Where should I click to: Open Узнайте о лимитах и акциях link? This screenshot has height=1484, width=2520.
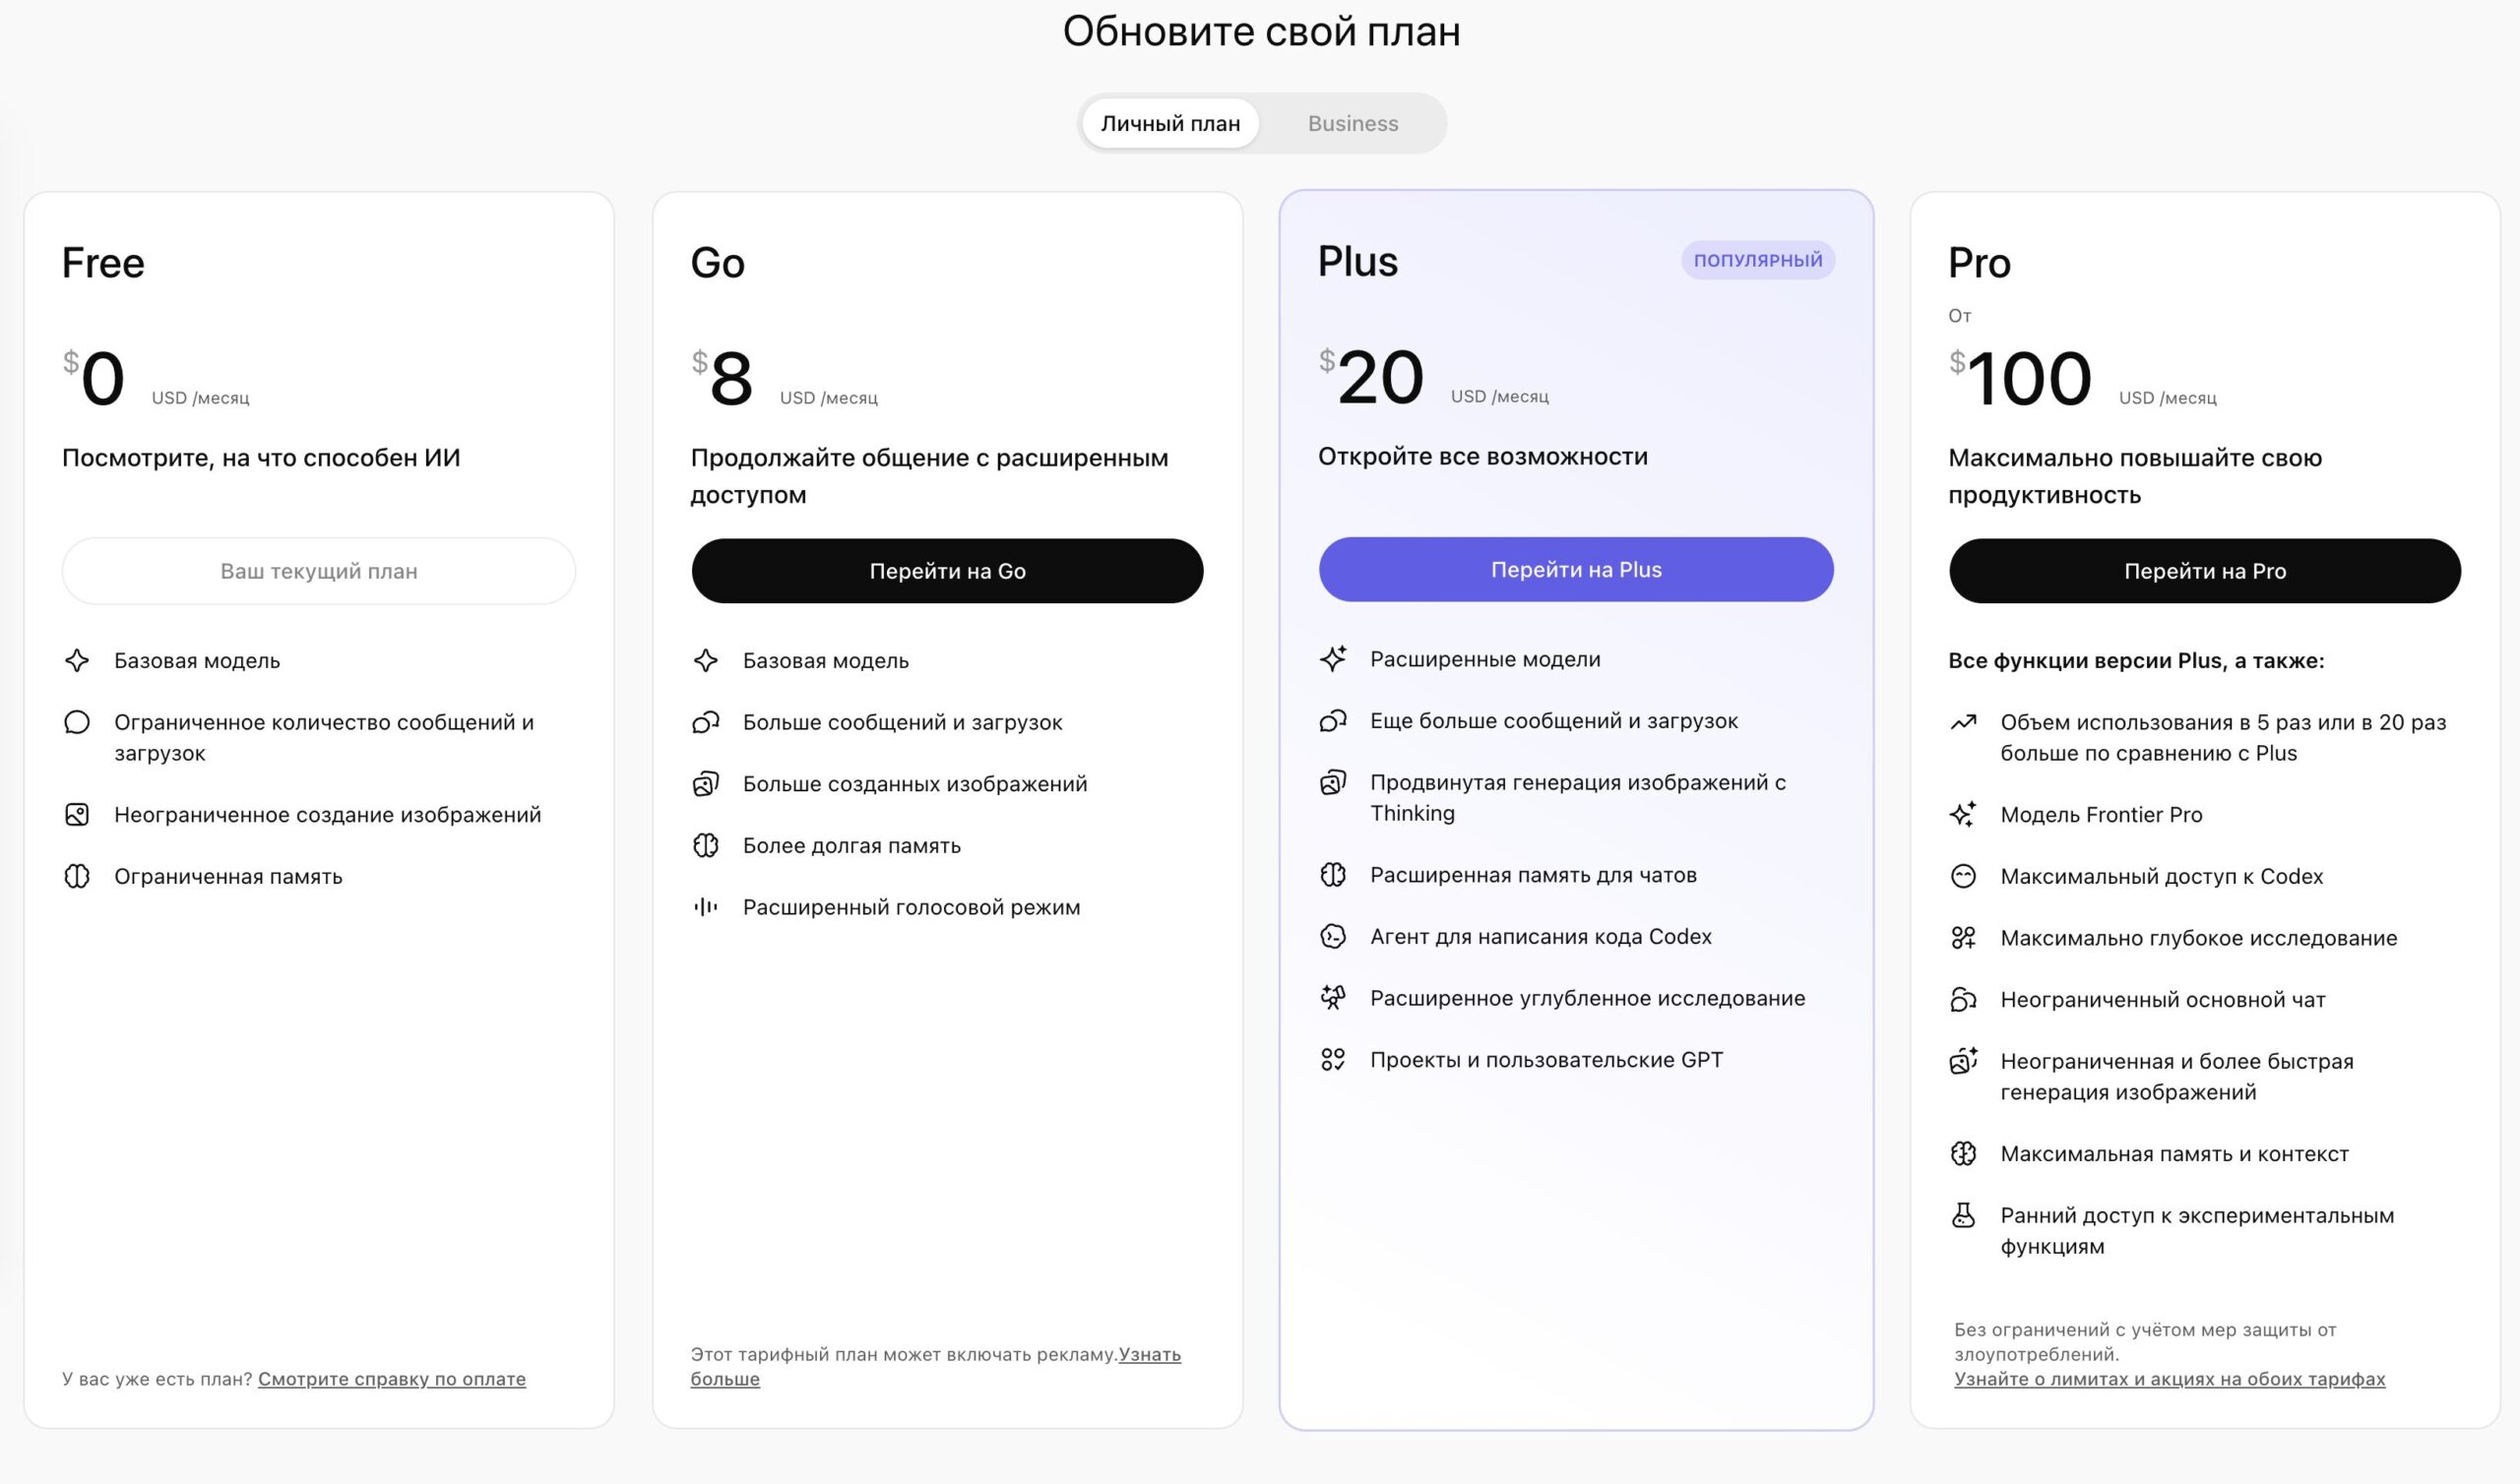pos(2169,1378)
